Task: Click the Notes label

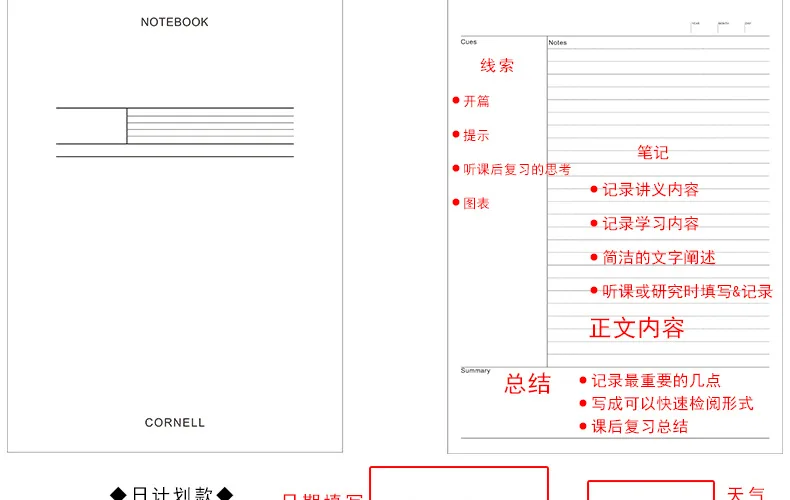Action: pos(558,43)
